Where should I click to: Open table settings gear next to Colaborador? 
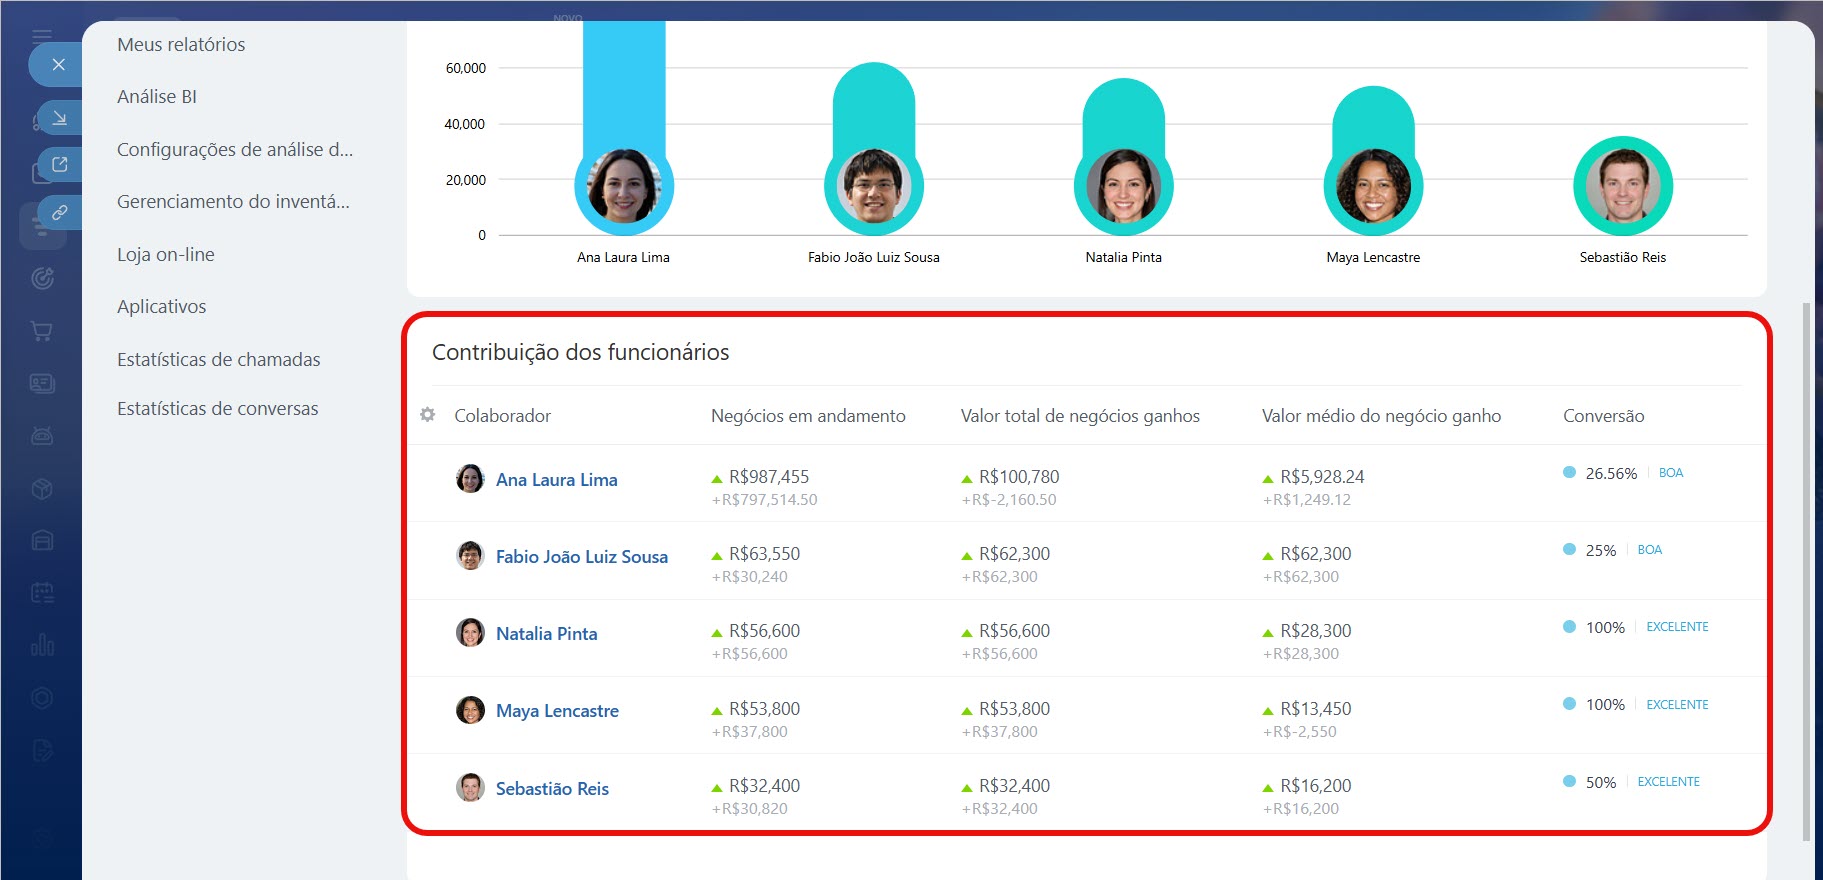[x=428, y=415]
